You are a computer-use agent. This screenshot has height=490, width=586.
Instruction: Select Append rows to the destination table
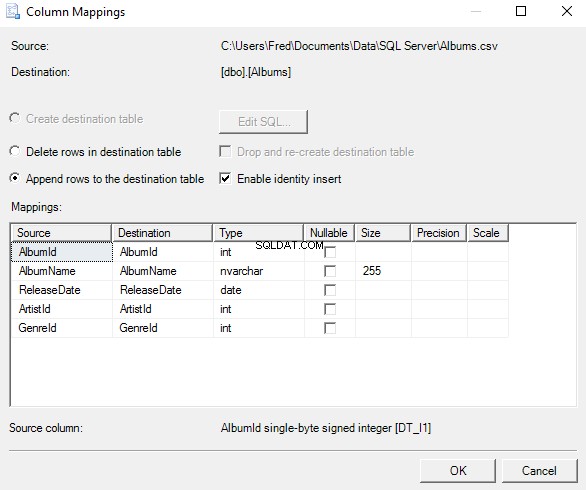coord(15,178)
